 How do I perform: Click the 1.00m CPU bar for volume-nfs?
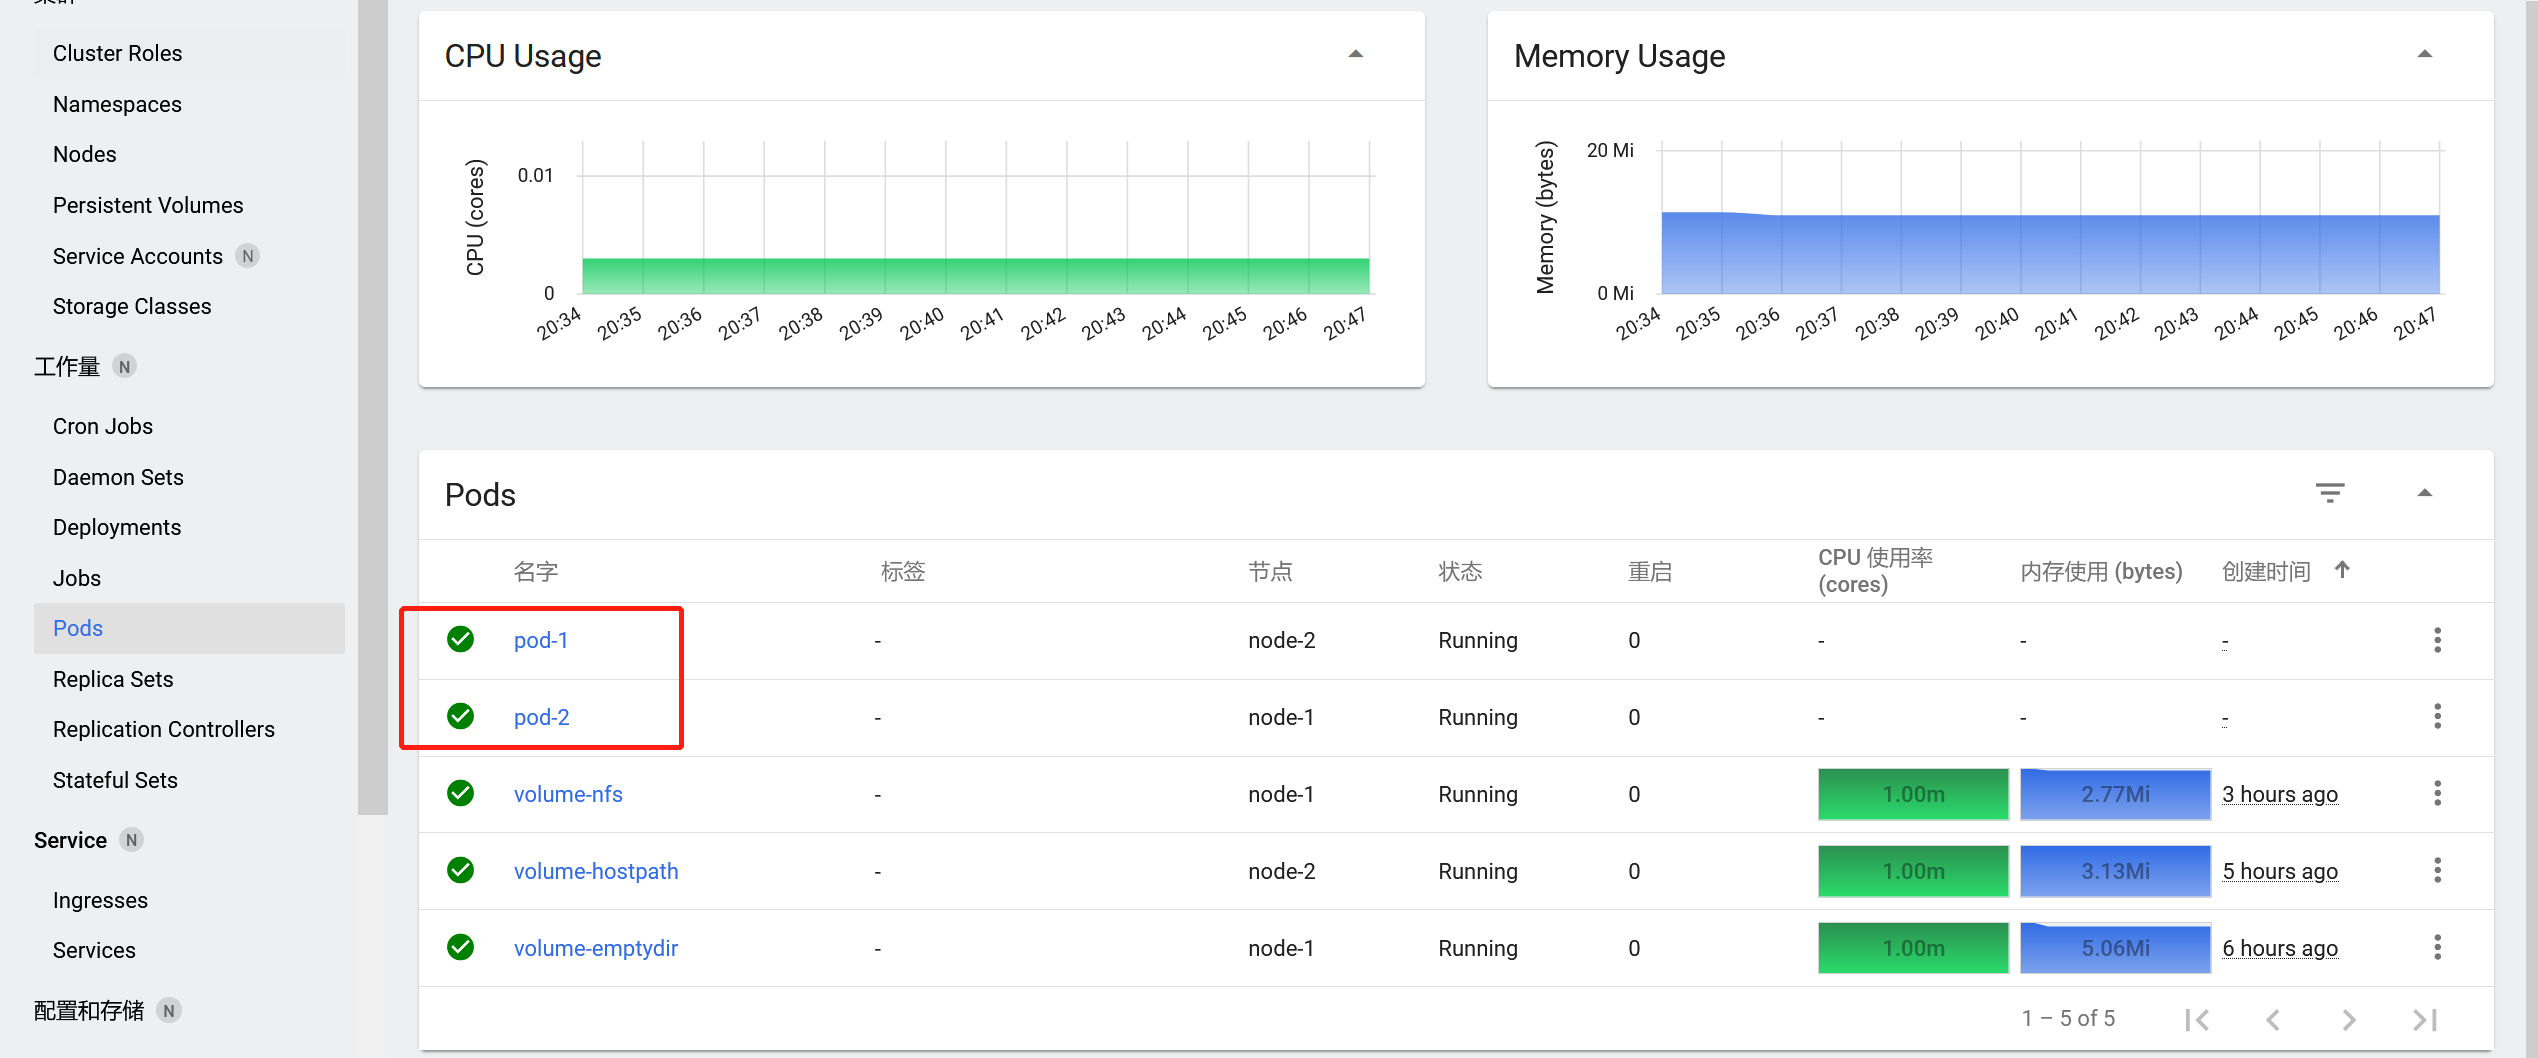pyautogui.click(x=1913, y=794)
